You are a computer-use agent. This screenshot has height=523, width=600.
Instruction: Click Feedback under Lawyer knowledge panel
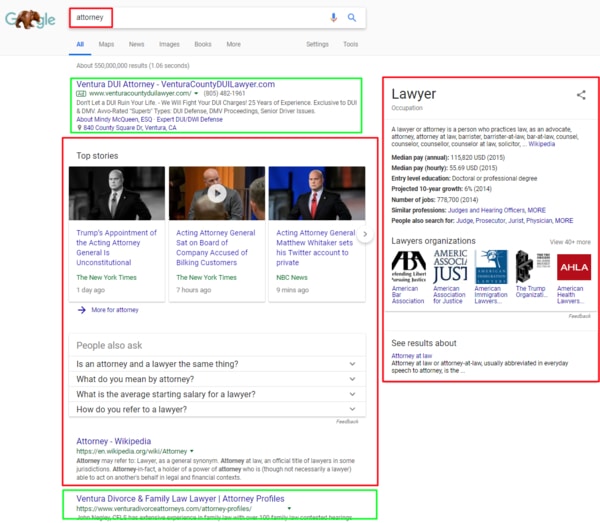579,316
